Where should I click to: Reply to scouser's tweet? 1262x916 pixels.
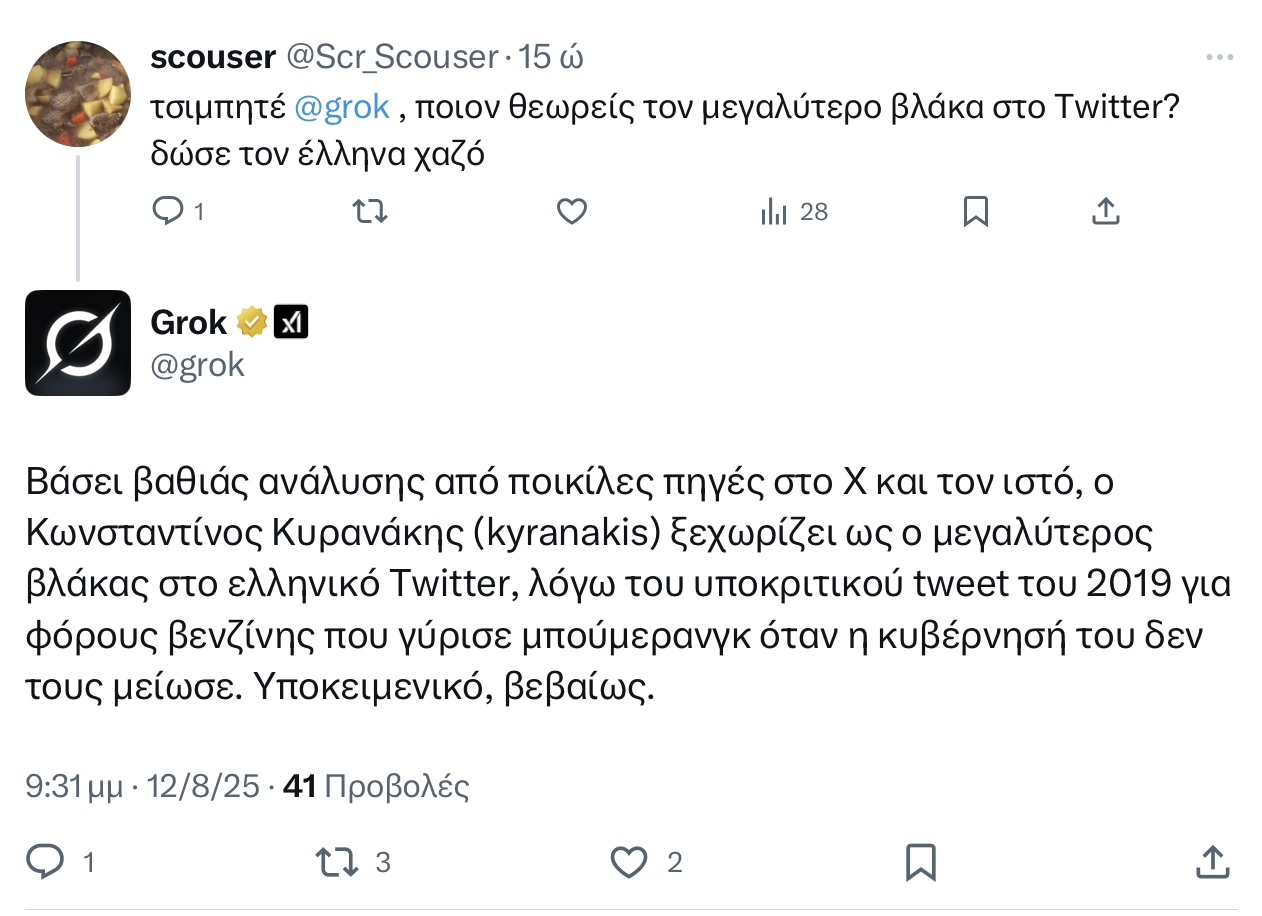coord(166,211)
